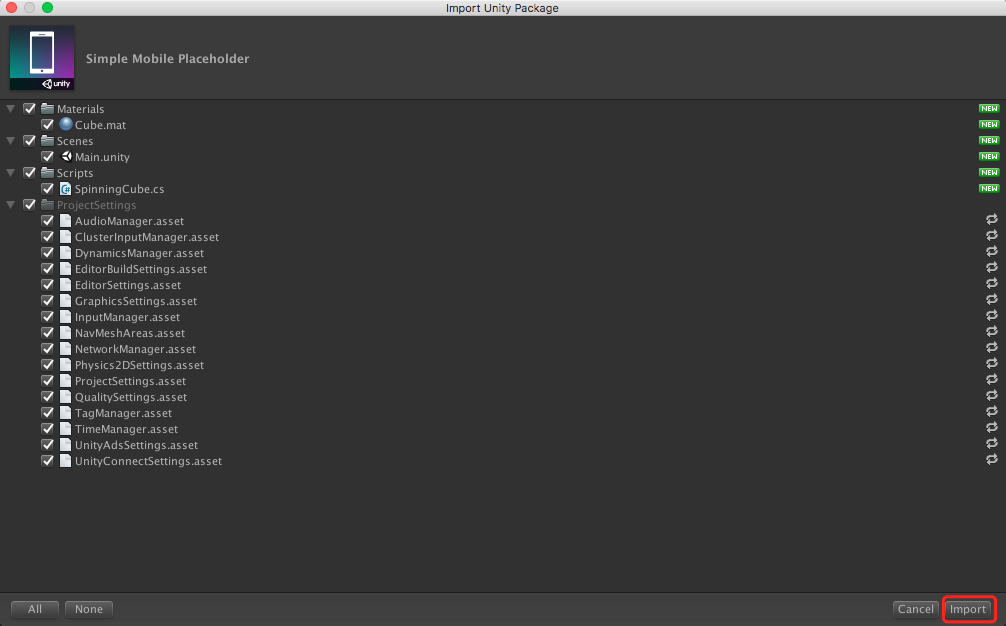Screen dimensions: 1006x626
Task: Click the Main.unity scene icon
Action: (x=65, y=156)
